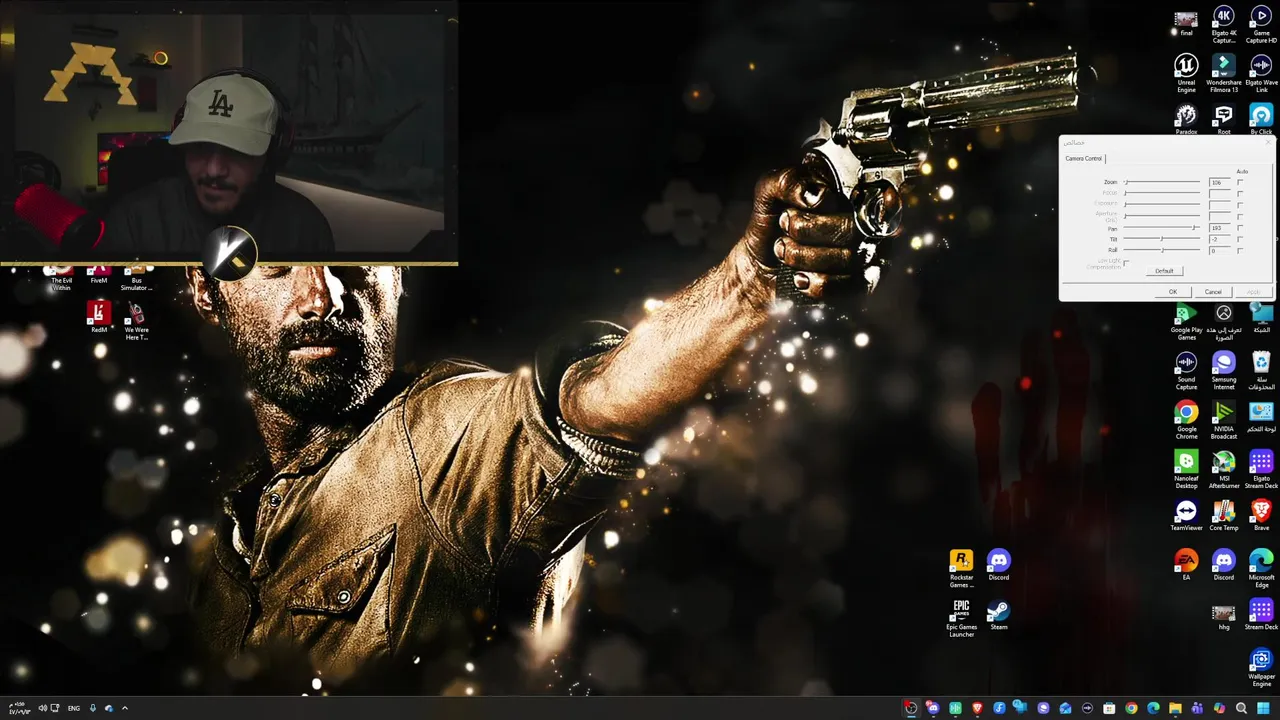The height and width of the screenshot is (720, 1280).
Task: Open the We Were Here T... shortcut
Action: coord(136,322)
